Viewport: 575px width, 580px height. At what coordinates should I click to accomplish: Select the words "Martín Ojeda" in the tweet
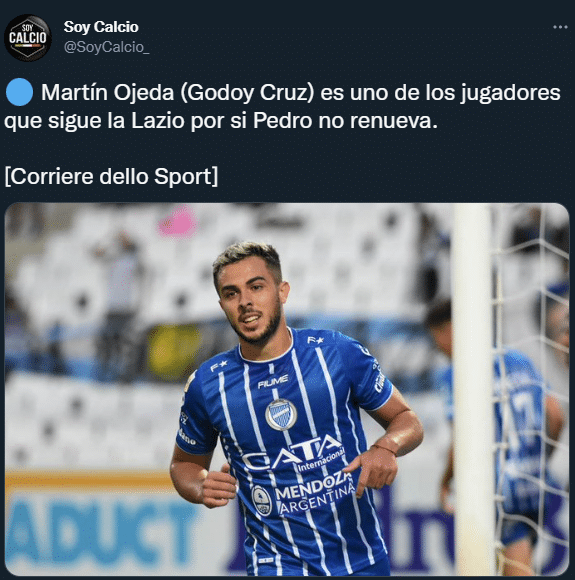(x=107, y=92)
